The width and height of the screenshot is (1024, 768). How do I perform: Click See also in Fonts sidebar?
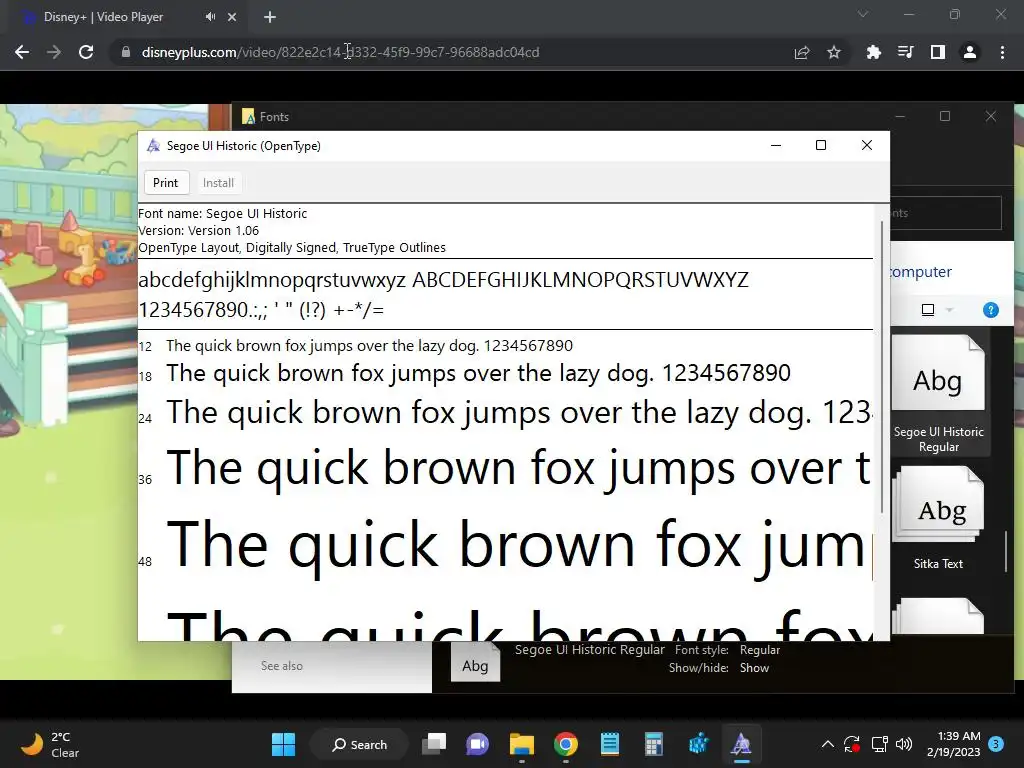(x=281, y=665)
